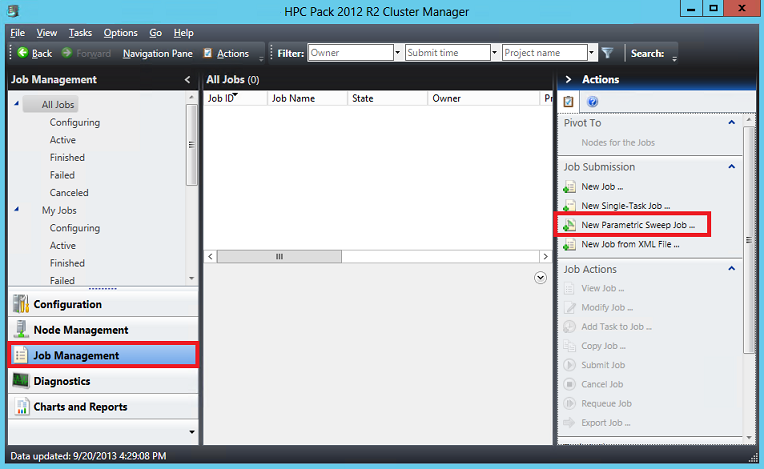Click the Requeue Job icon
The width and height of the screenshot is (764, 469).
coord(569,404)
